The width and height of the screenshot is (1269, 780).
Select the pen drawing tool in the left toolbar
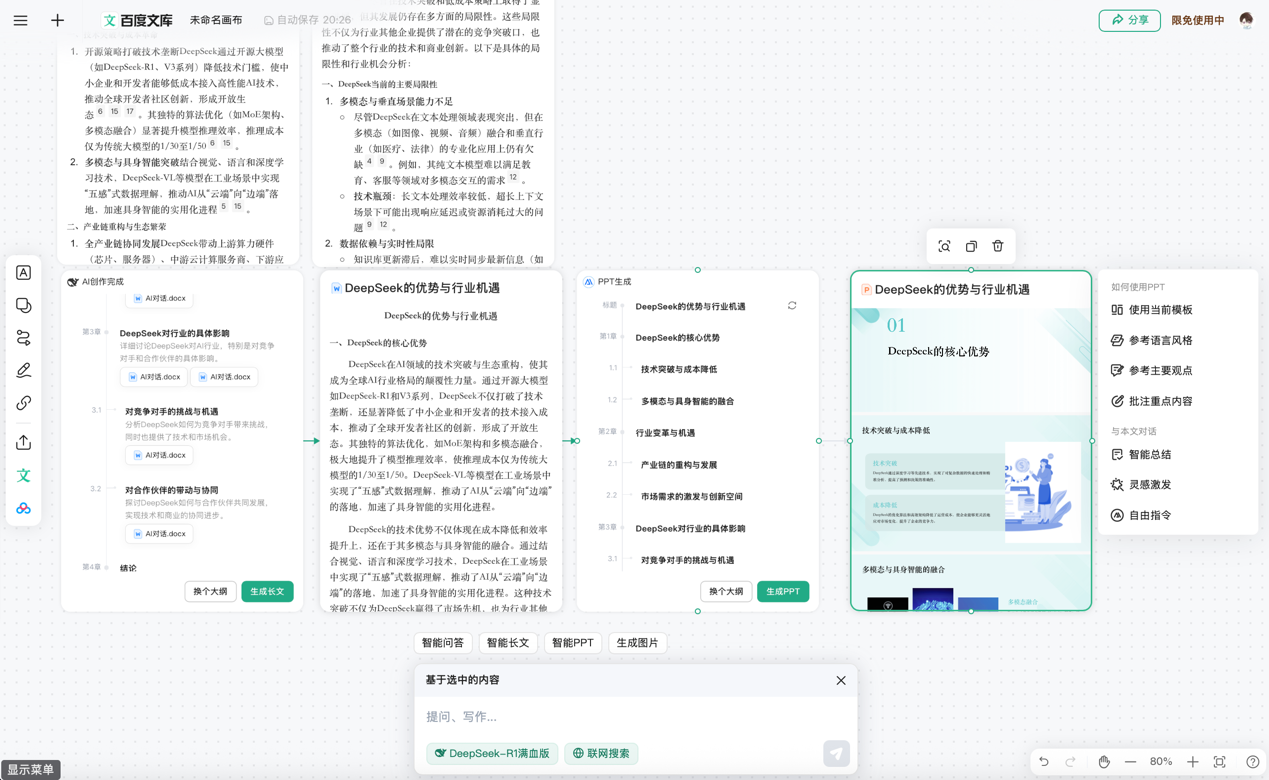click(x=24, y=370)
